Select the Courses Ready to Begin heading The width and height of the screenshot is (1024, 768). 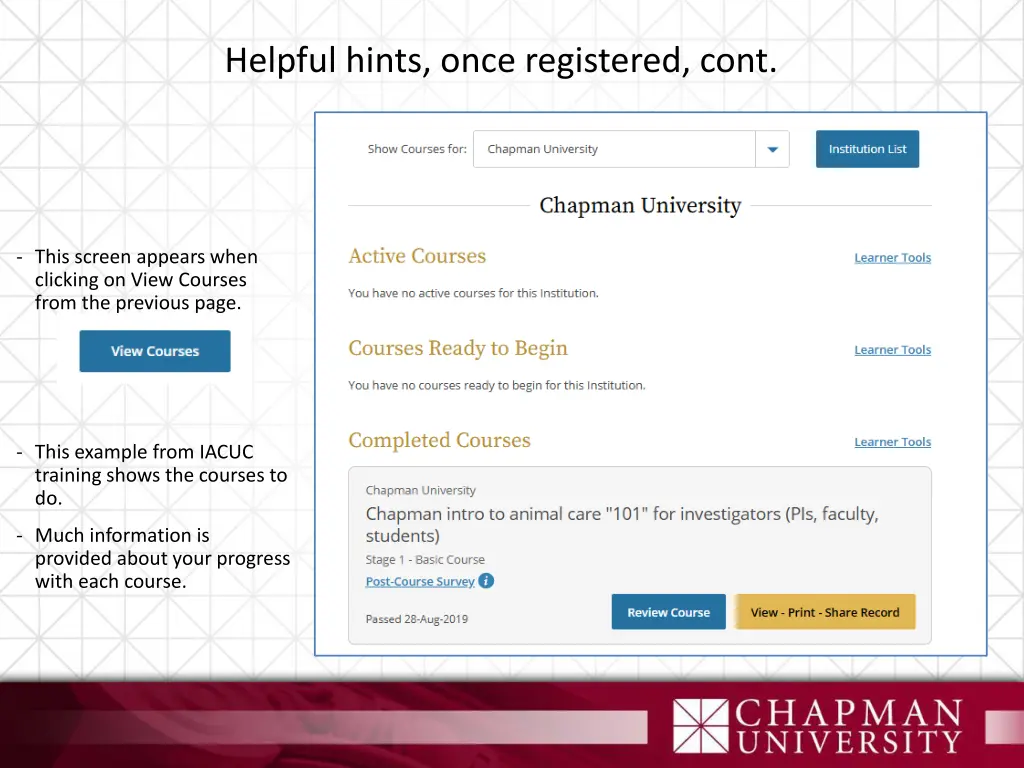pos(458,348)
